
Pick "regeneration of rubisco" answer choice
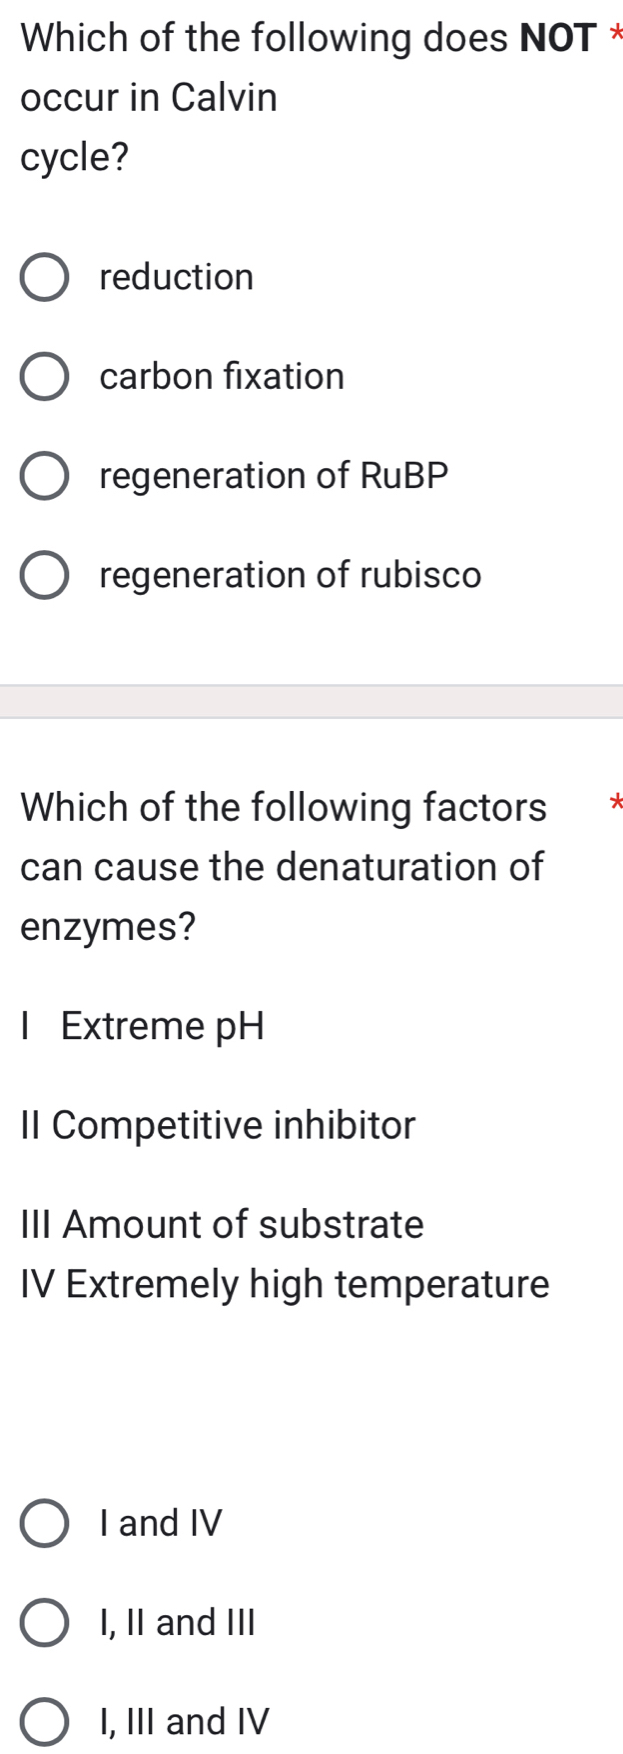coord(44,575)
